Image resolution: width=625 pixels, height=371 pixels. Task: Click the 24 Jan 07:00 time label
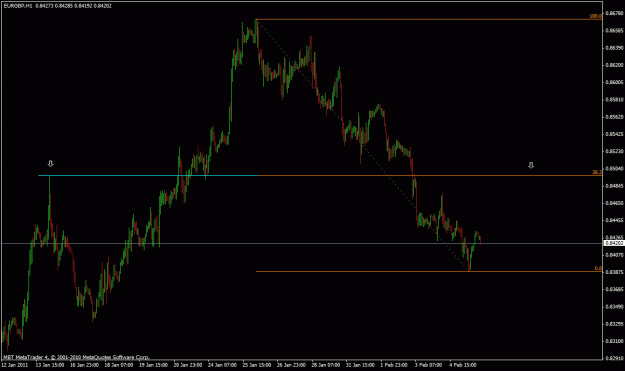pyautogui.click(x=222, y=365)
